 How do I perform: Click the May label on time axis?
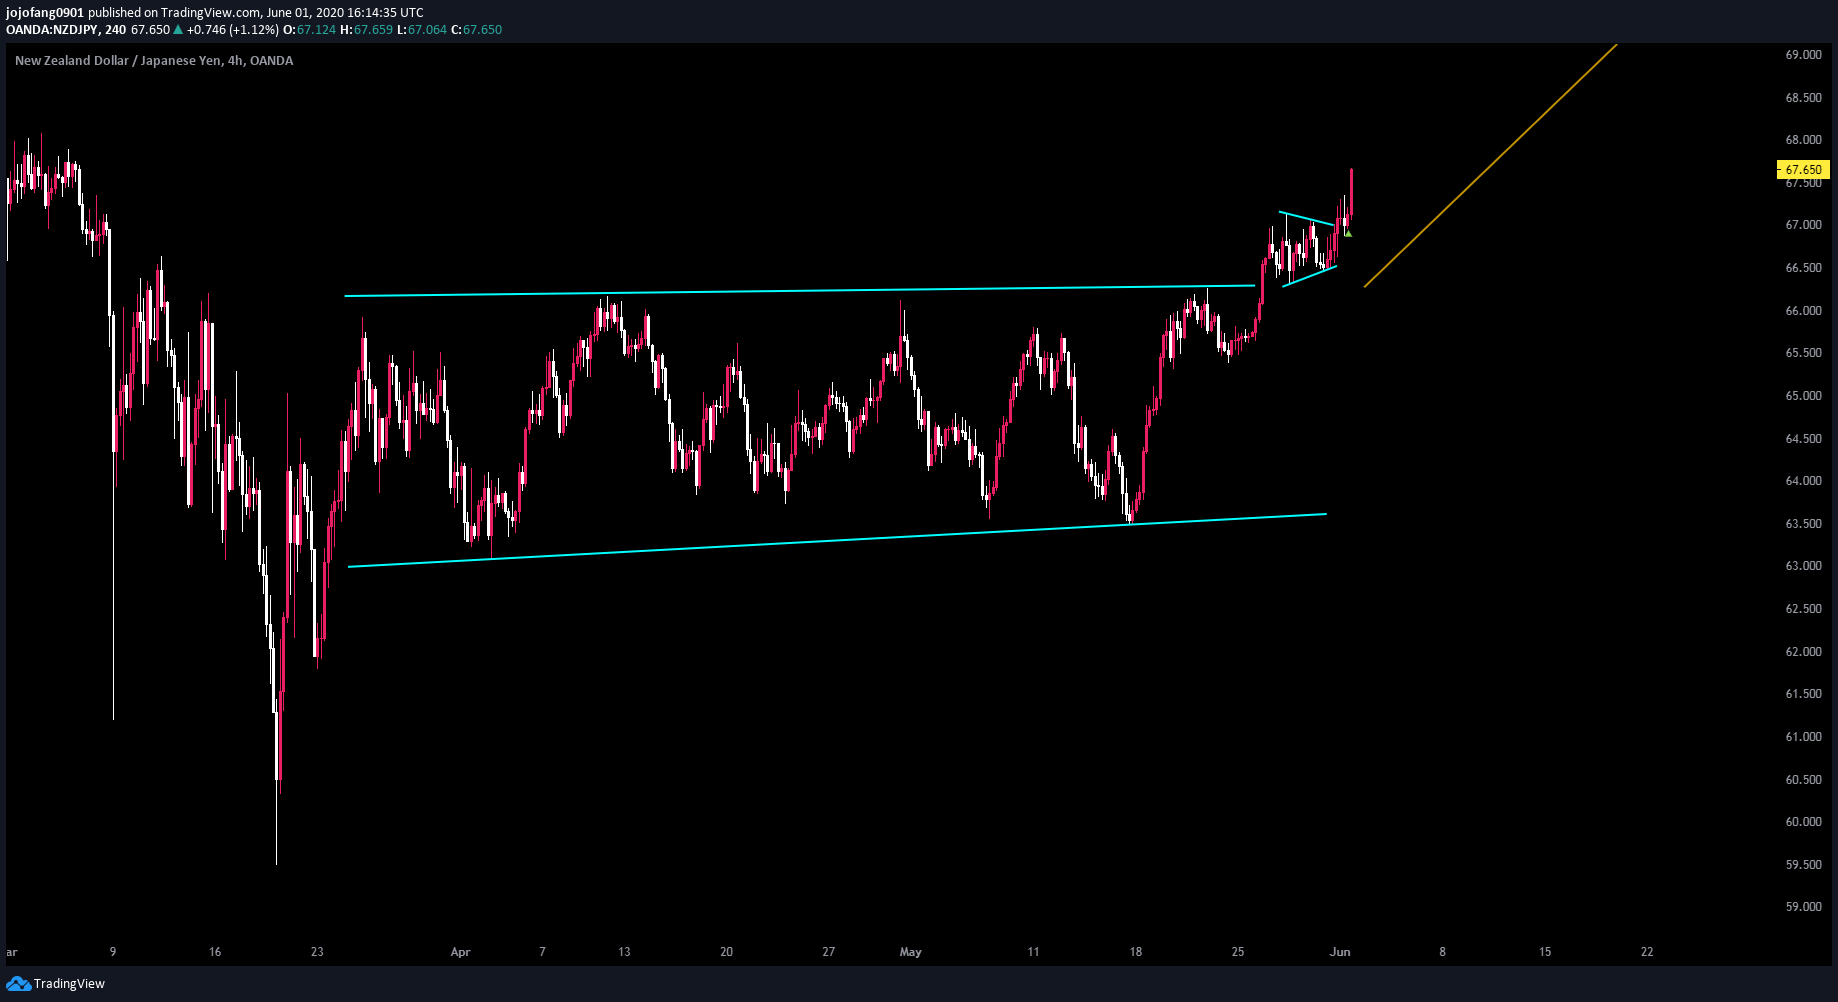click(x=910, y=952)
